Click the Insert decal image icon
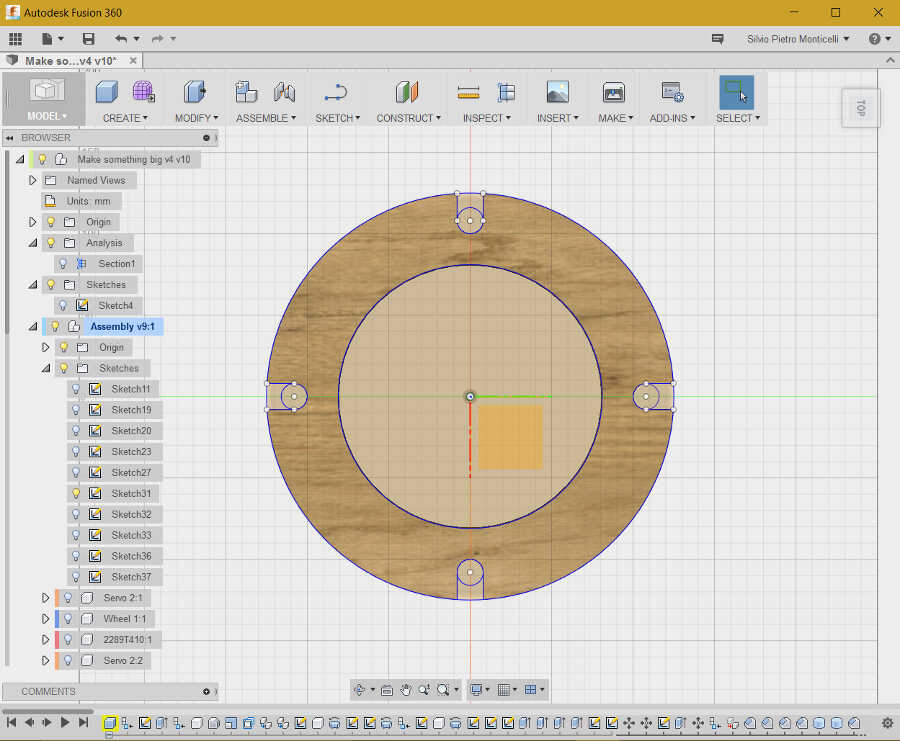 coord(557,92)
